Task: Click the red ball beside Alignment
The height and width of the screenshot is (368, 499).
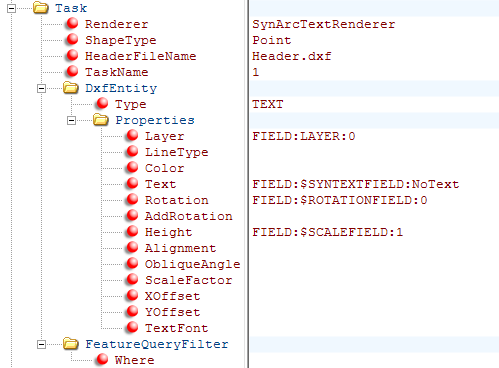Action: point(132,248)
